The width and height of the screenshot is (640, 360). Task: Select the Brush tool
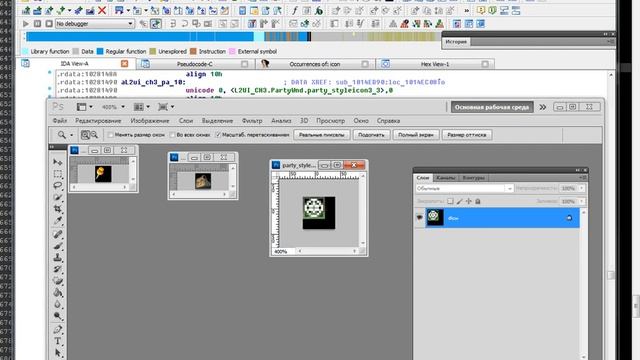[x=58, y=246]
